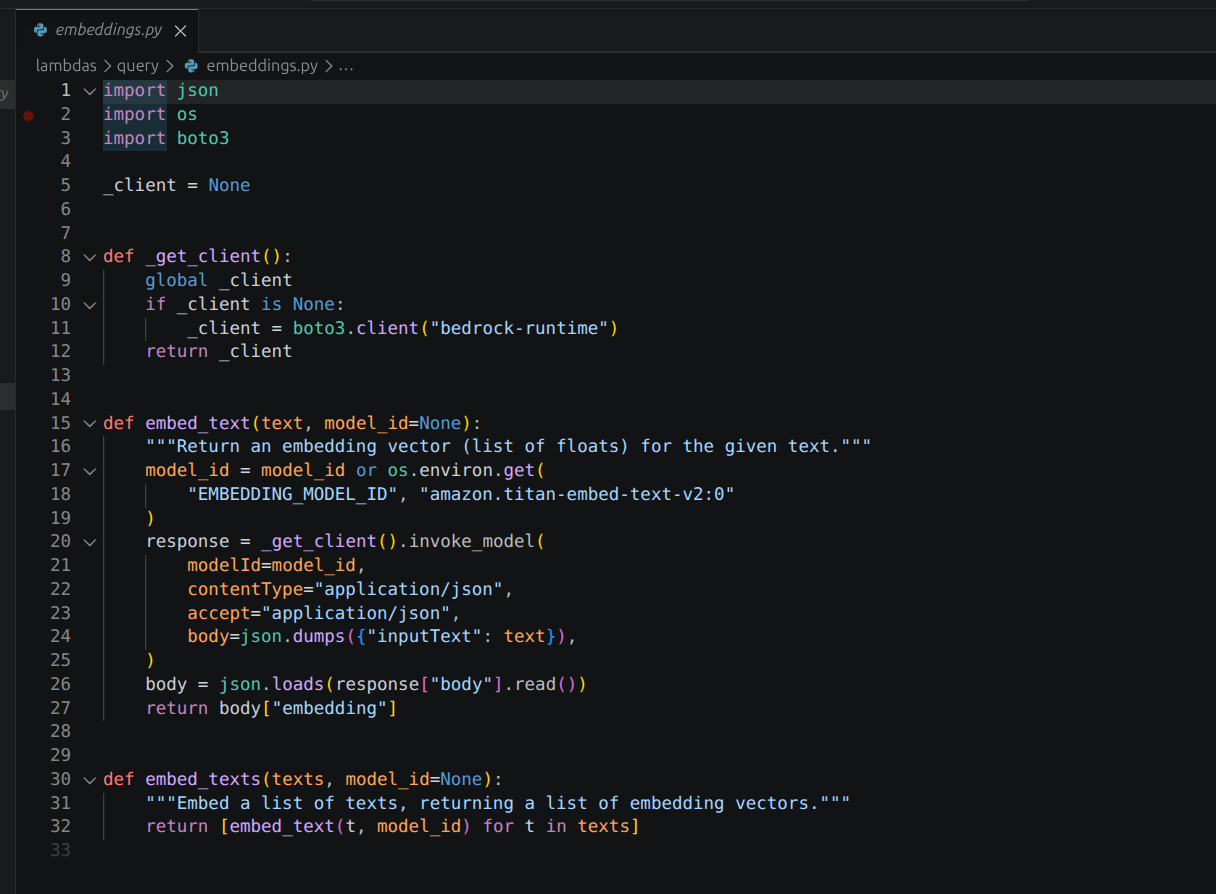Click the embed_text function name on line 15
1216x894 pixels.
(198, 423)
